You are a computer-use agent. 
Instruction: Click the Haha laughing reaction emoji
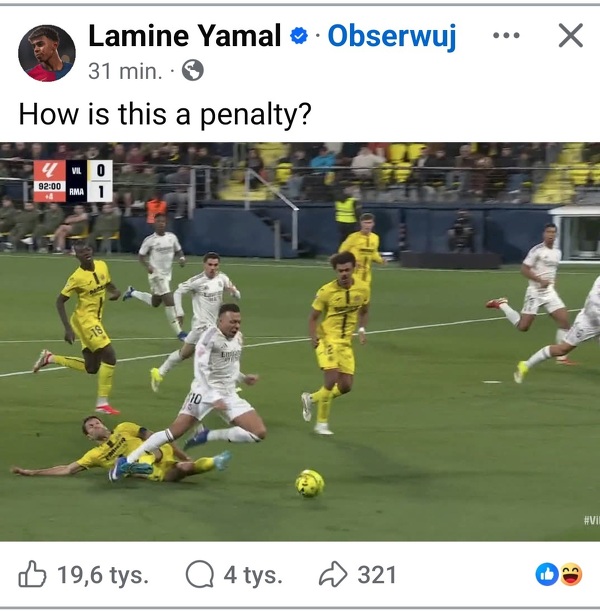coord(571,574)
